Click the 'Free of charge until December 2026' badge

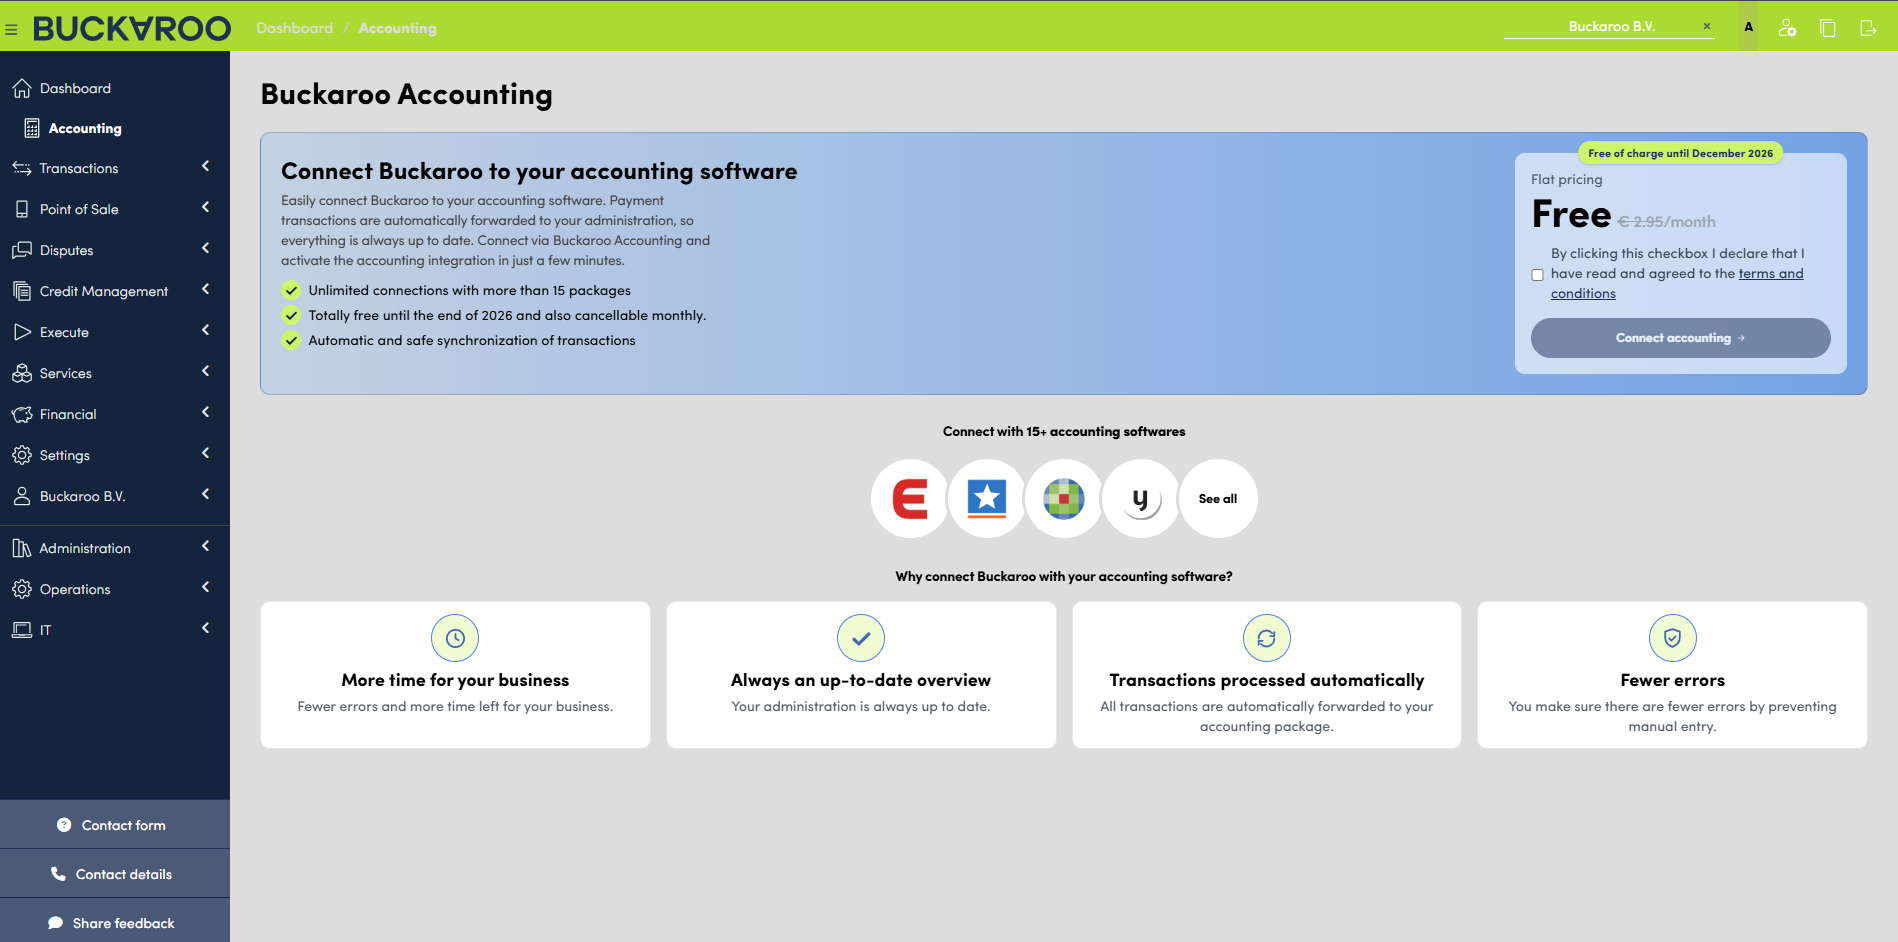[1680, 153]
